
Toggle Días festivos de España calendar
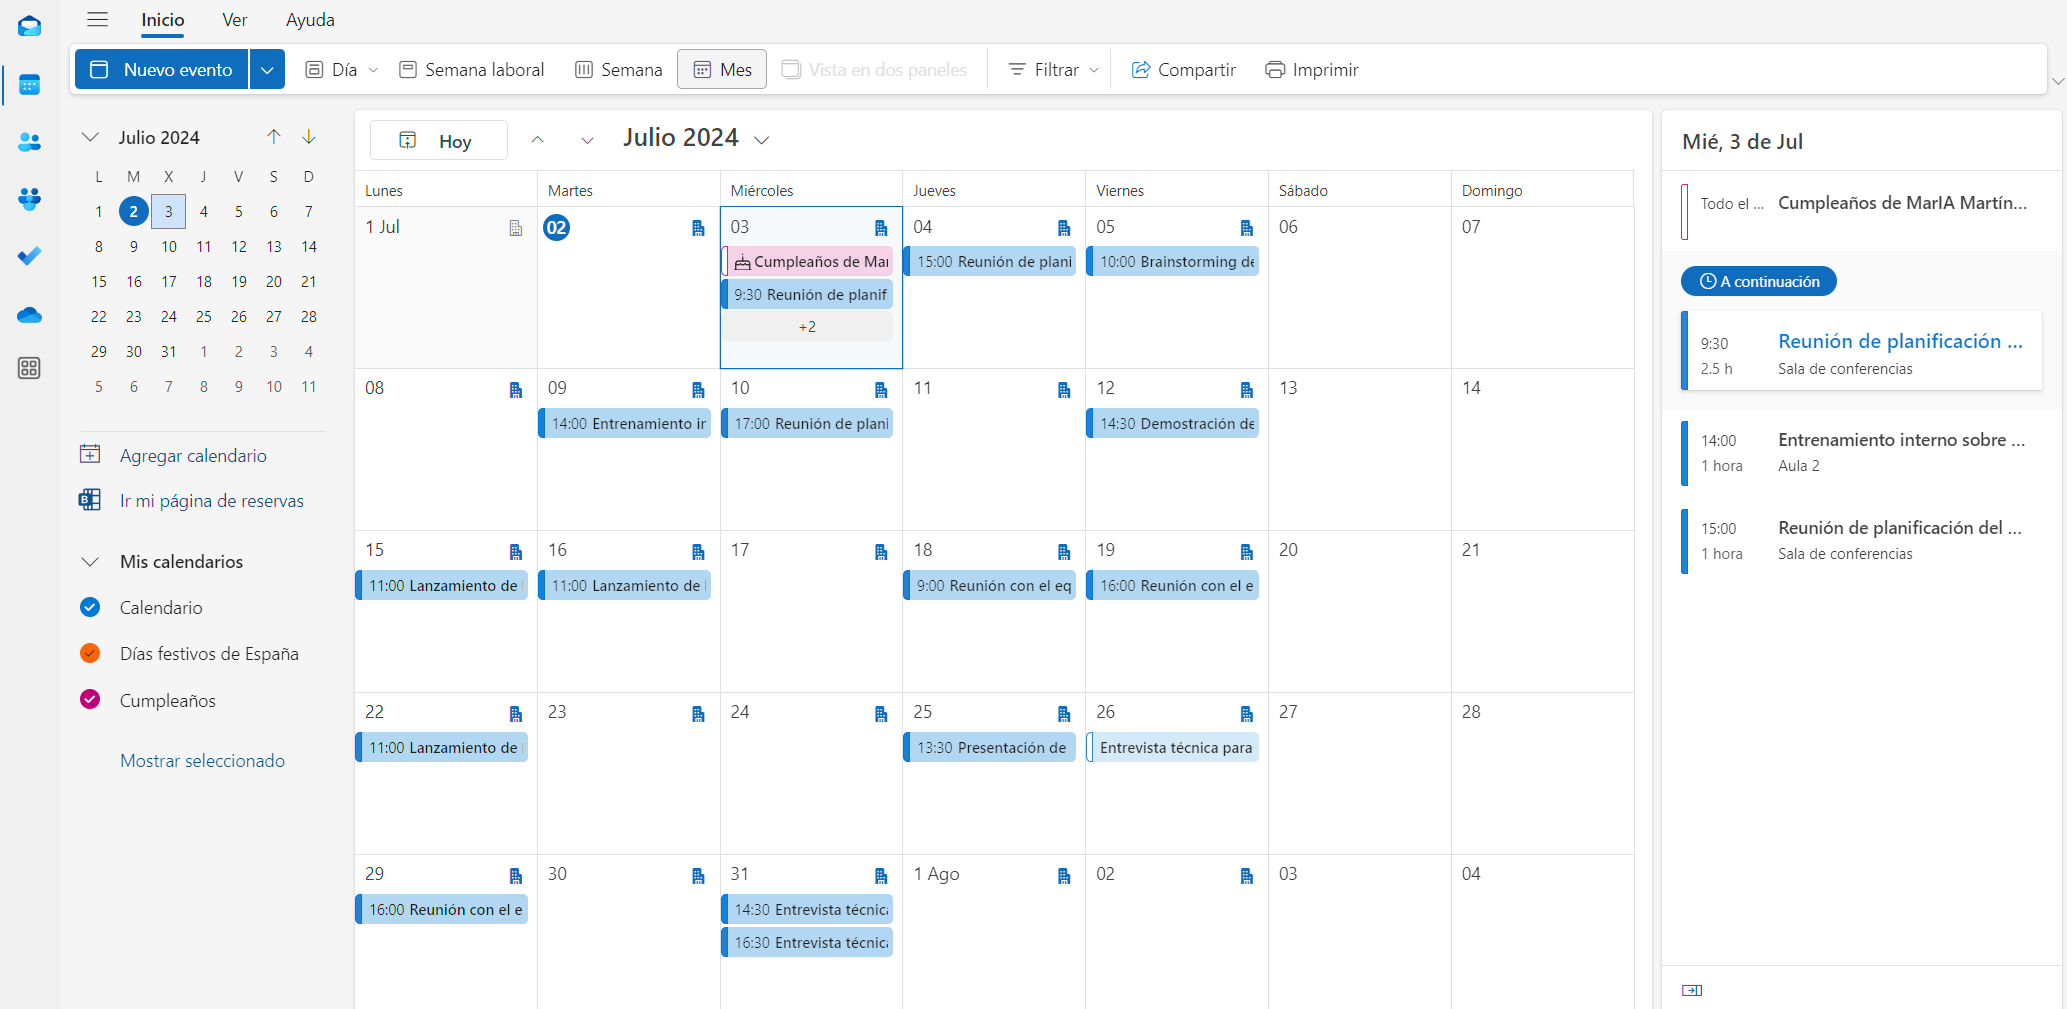point(90,653)
